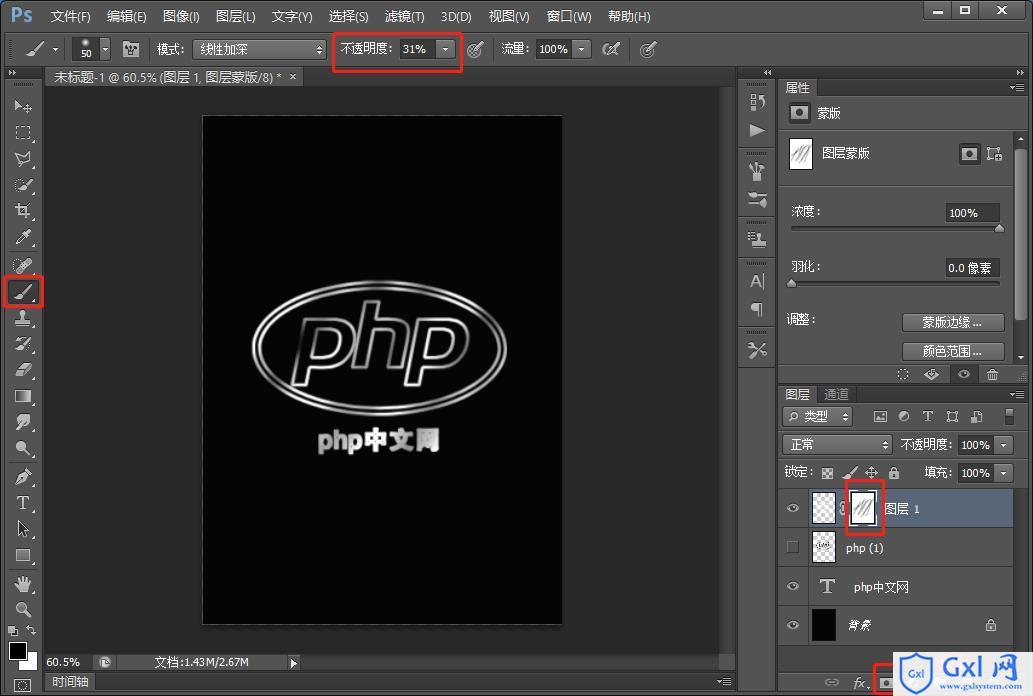1033x696 pixels.
Task: Select the Hand tool
Action: pyautogui.click(x=23, y=584)
